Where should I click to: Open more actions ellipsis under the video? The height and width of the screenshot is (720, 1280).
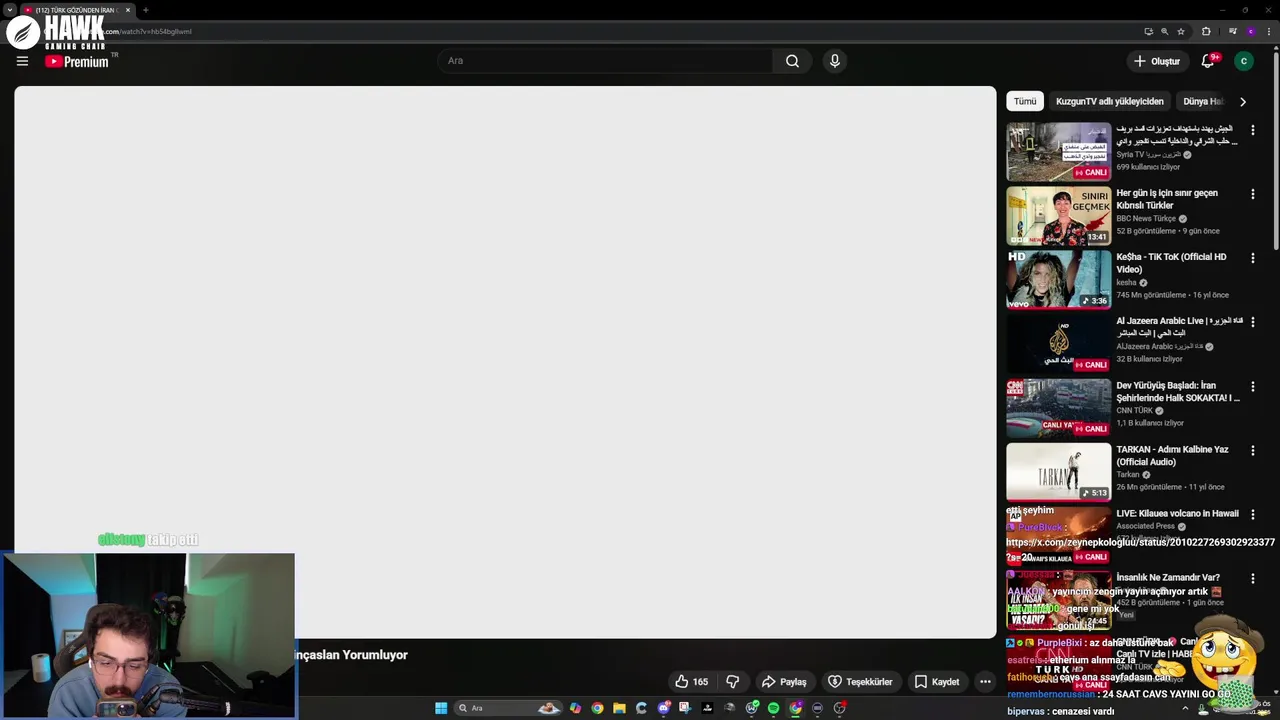pyautogui.click(x=985, y=682)
